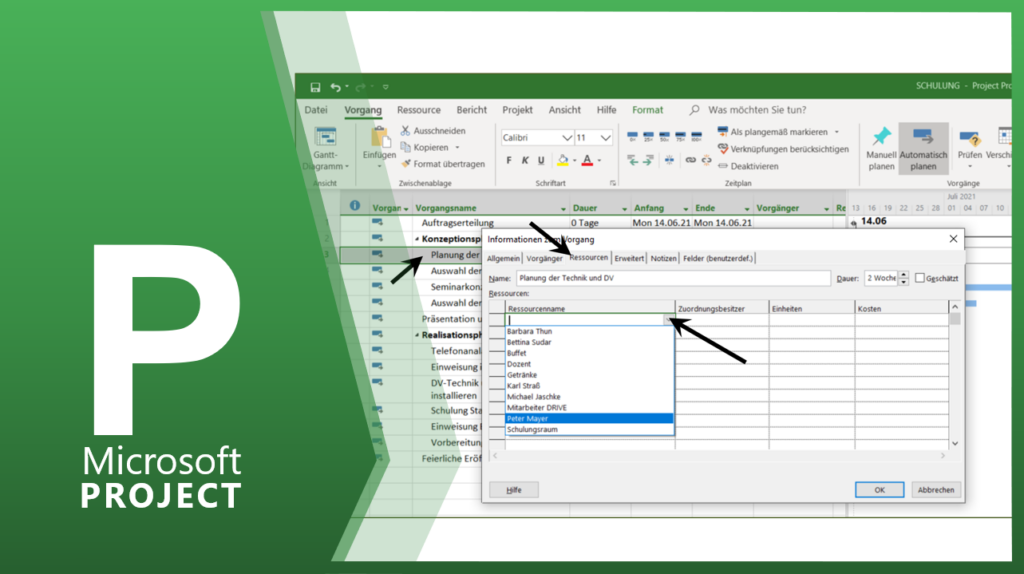The image size is (1024, 574).
Task: Click the Save icon in quick access toolbar
Action: (315, 87)
